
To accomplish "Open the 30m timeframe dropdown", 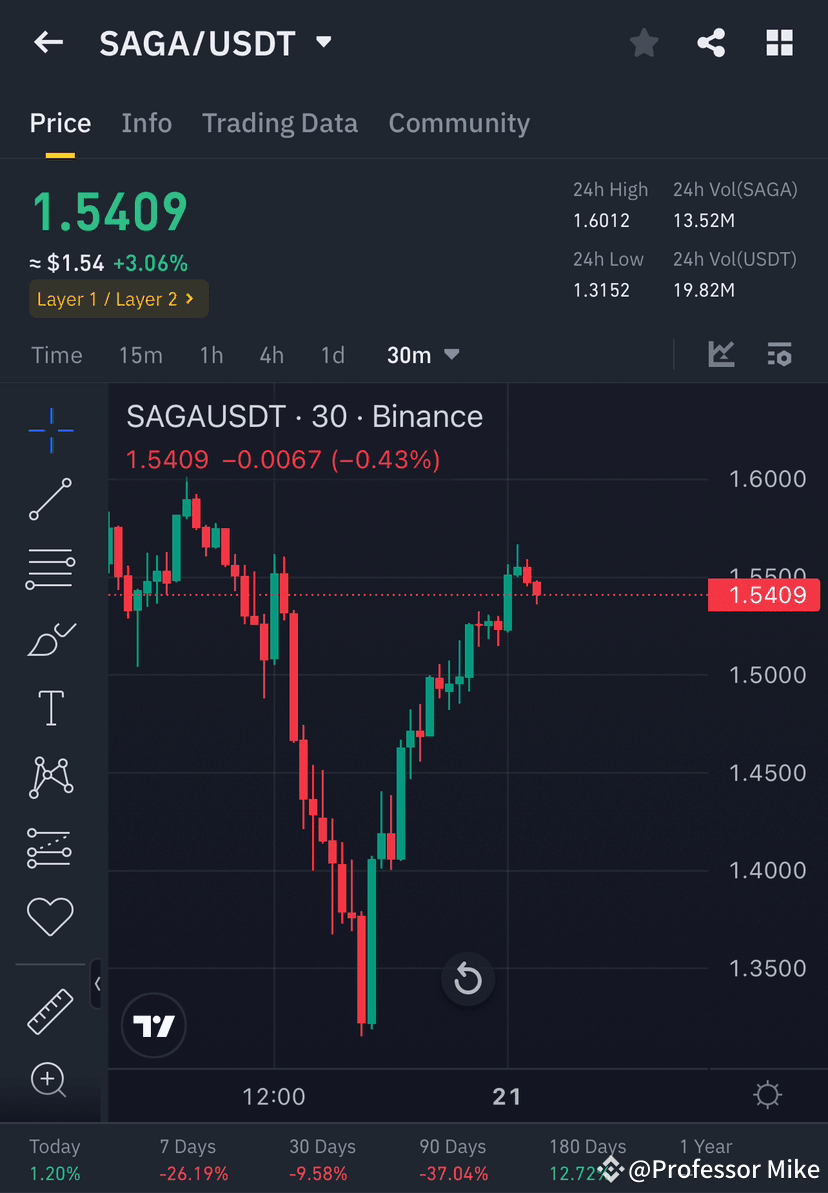I will pos(423,354).
